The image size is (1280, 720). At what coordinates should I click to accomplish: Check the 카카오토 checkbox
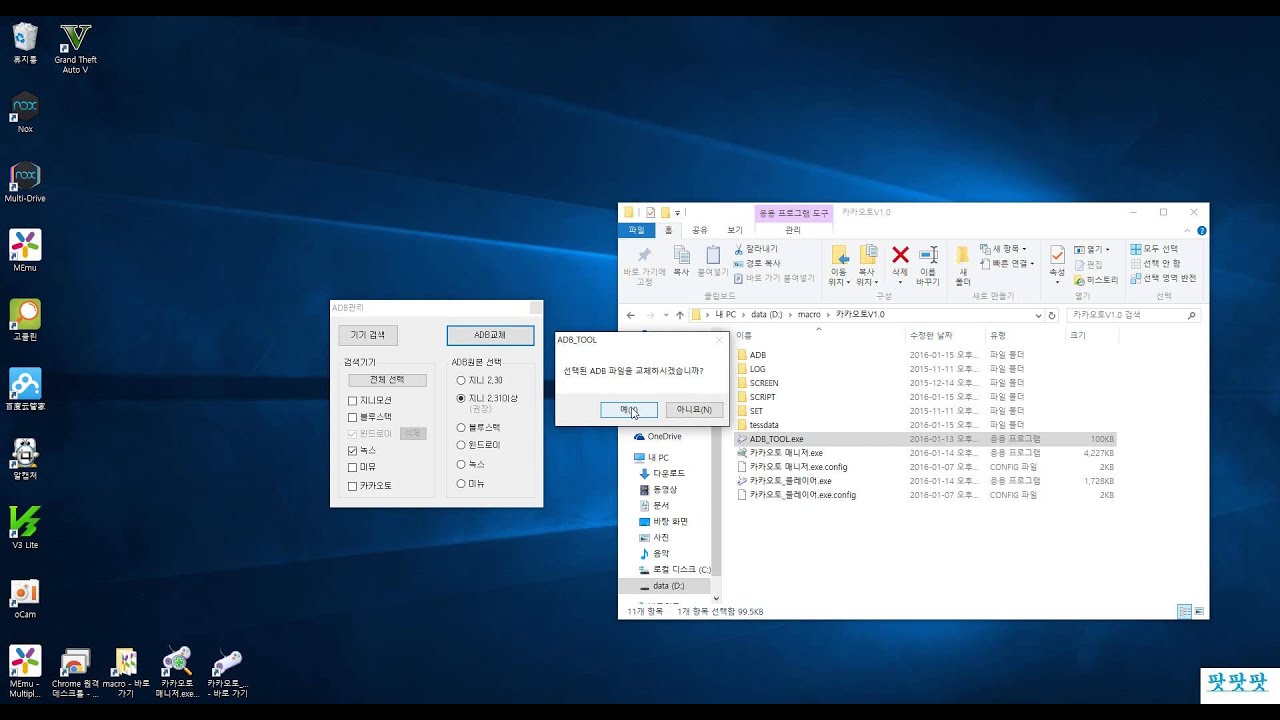[352, 486]
